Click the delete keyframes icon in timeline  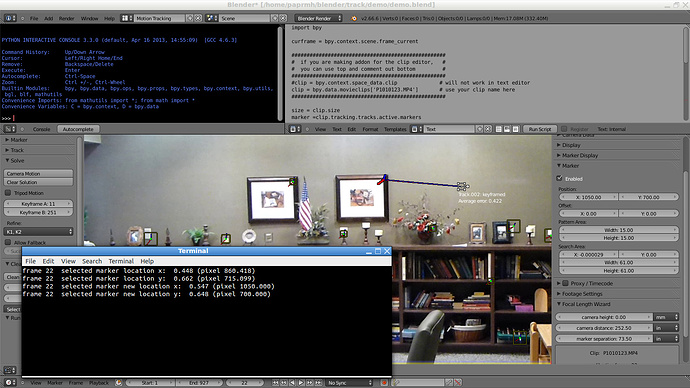click(x=458, y=382)
